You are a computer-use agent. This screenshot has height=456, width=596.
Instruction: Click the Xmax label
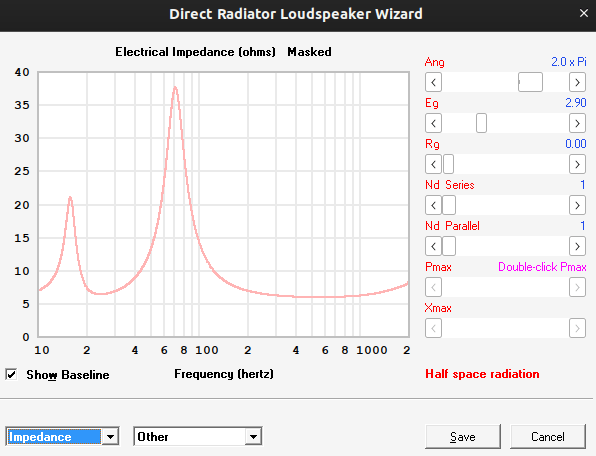point(438,308)
